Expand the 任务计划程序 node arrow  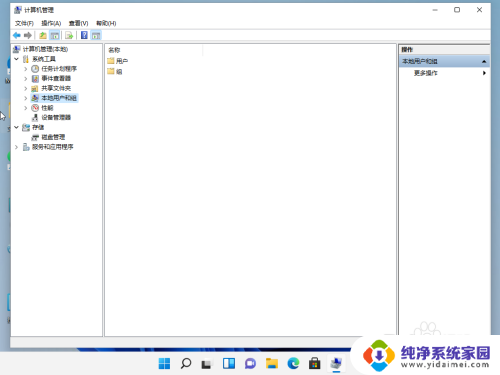pos(26,69)
